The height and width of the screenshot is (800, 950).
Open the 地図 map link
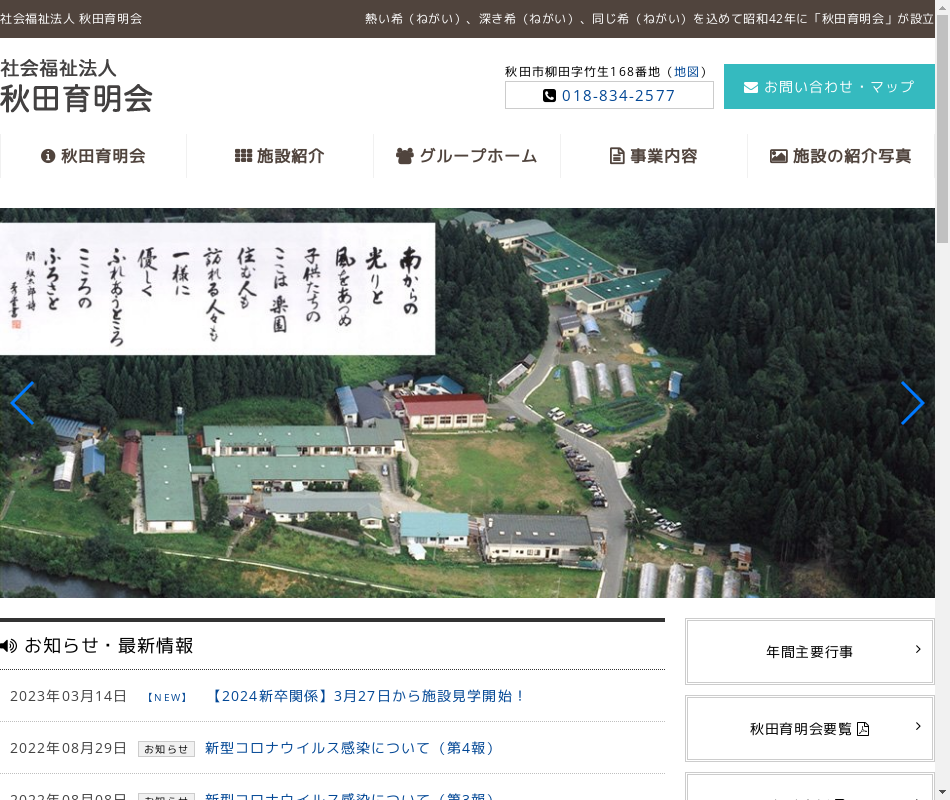click(x=686, y=72)
